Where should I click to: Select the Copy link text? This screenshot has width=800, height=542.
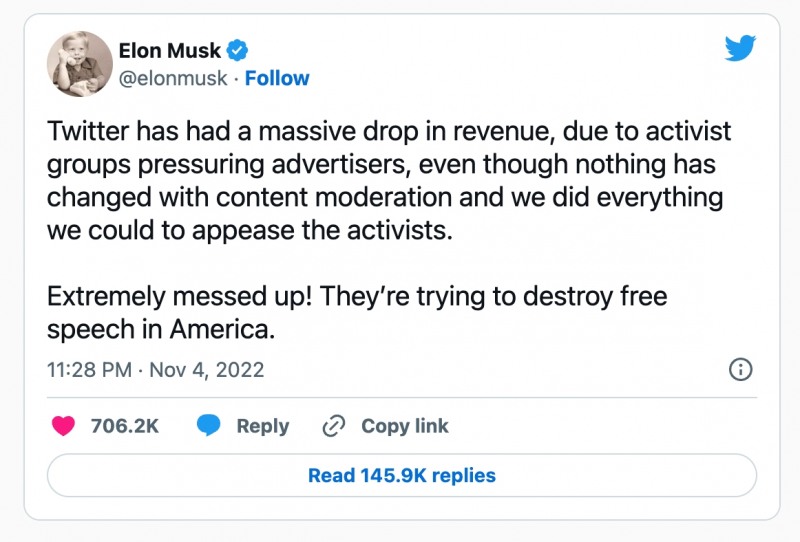[405, 426]
